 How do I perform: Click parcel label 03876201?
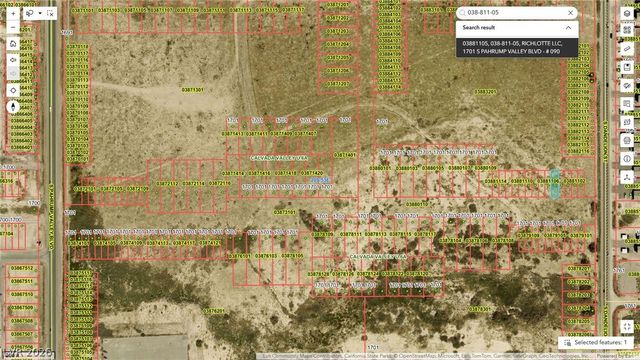213,311
